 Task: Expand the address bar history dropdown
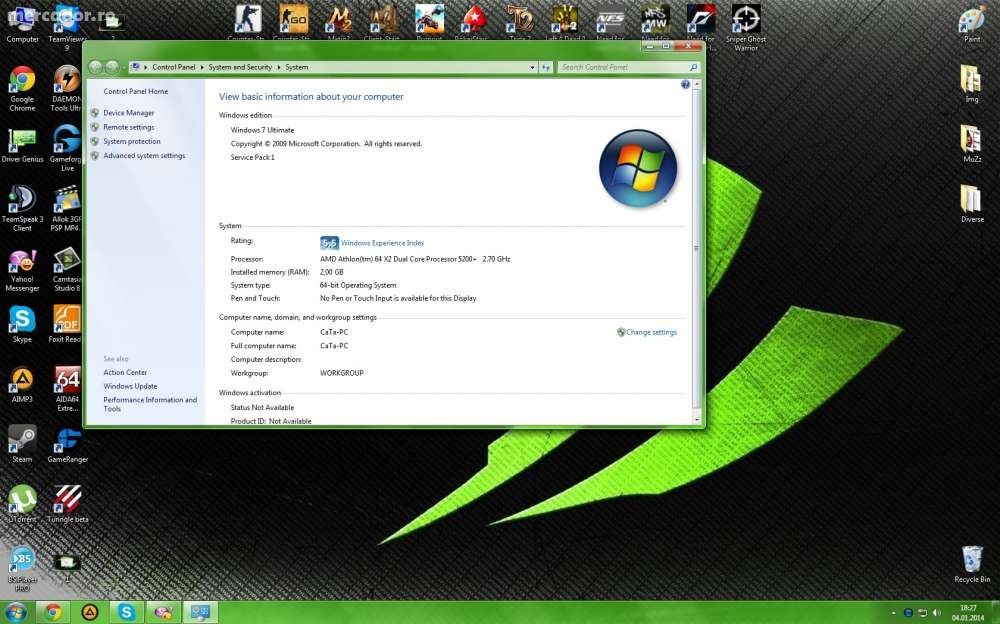[x=532, y=67]
